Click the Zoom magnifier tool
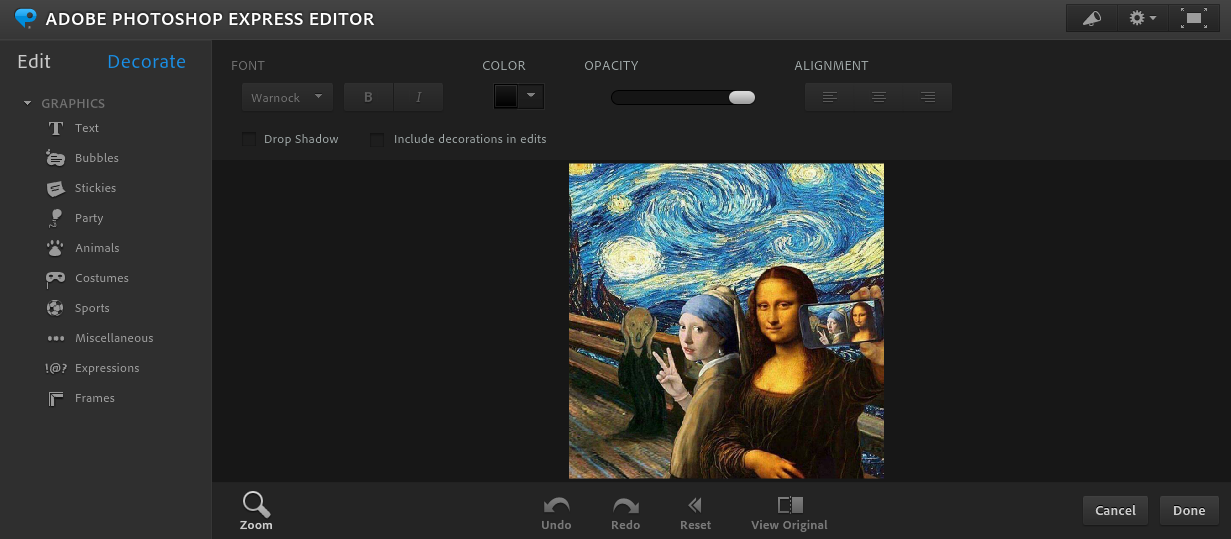 coord(256,510)
